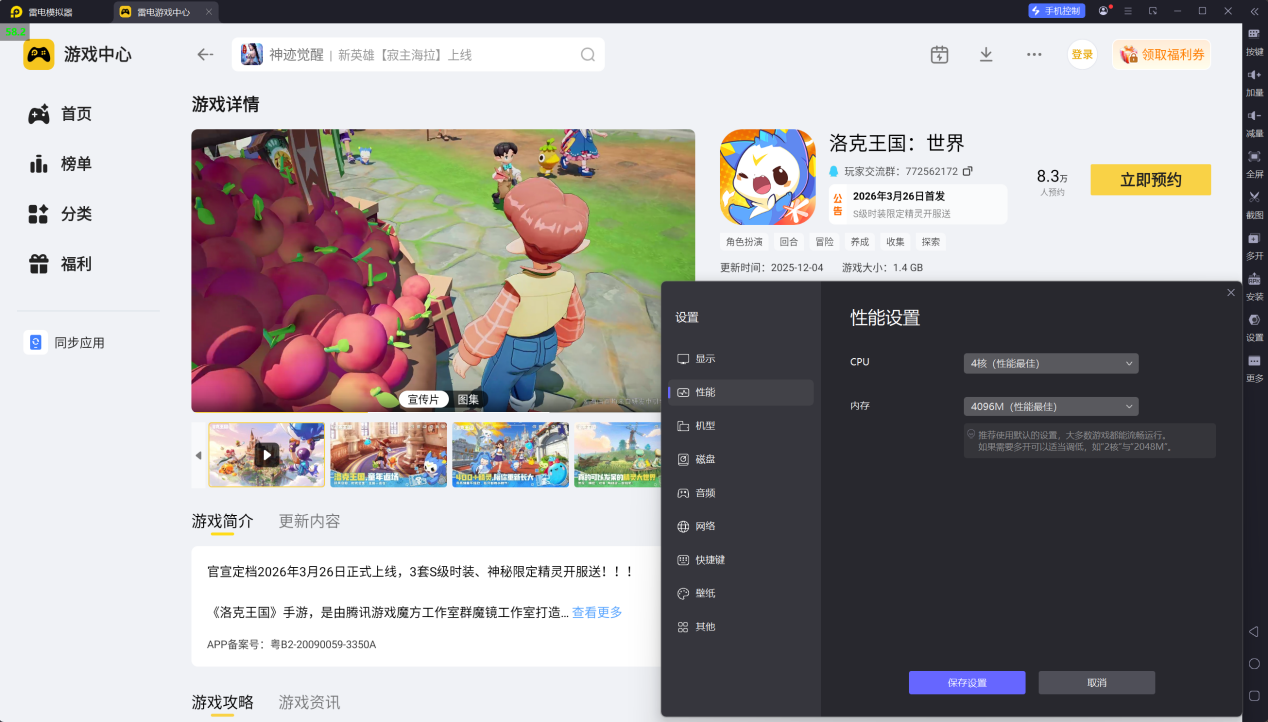Click the Android recent-apps square button
The width and height of the screenshot is (1268, 722).
point(1254,695)
